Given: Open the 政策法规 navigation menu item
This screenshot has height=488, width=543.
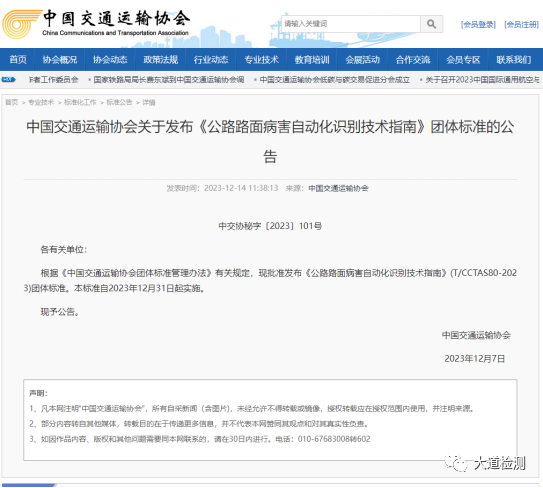Looking at the screenshot, I should (161, 60).
